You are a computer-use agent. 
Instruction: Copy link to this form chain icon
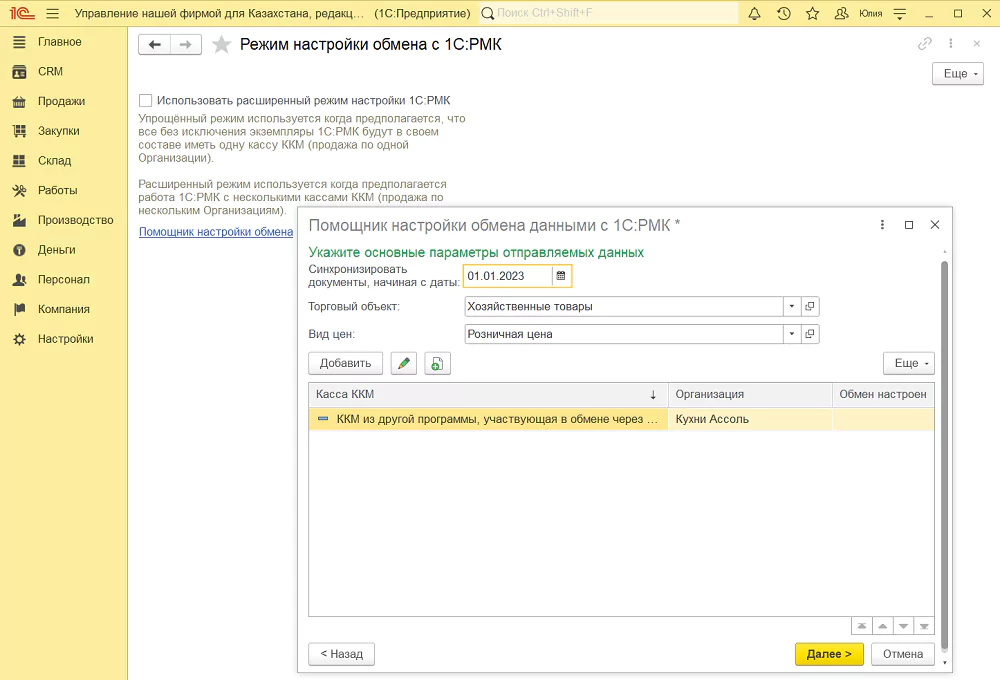click(x=924, y=43)
